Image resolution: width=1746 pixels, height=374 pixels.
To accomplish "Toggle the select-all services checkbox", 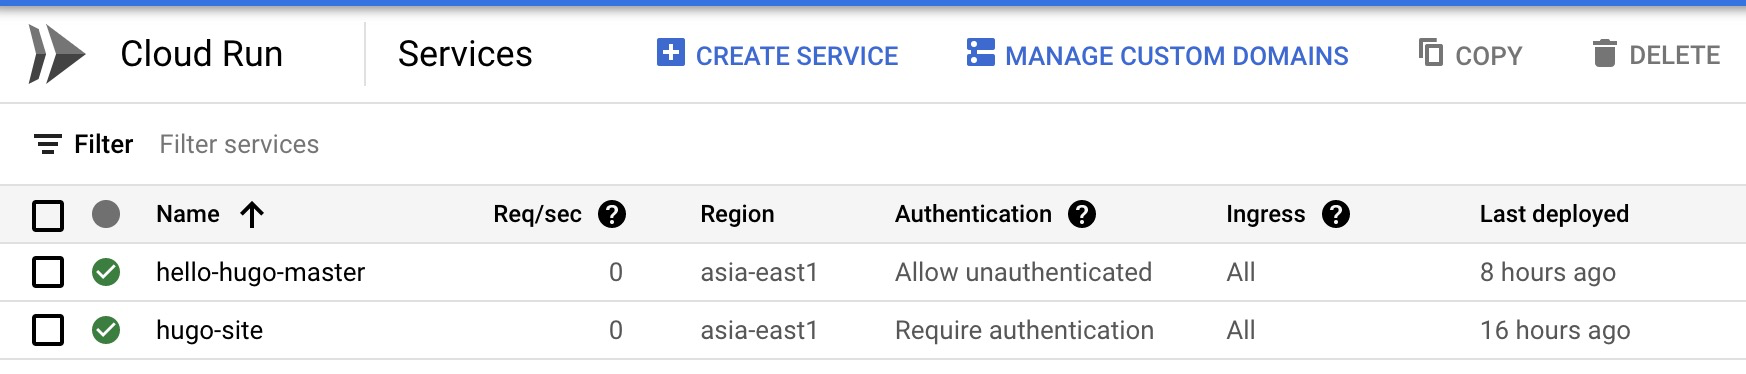I will 48,215.
